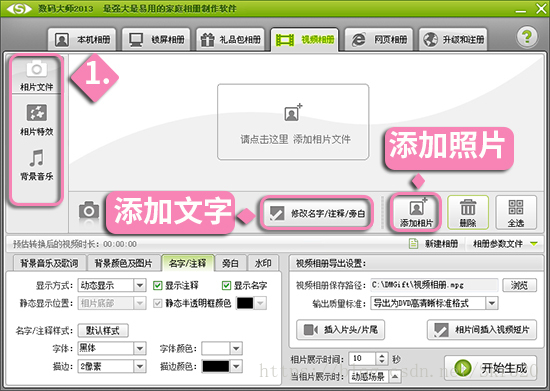This screenshot has height=391, width=550.
Task: Click the 默认样式 button
Action: (x=103, y=330)
